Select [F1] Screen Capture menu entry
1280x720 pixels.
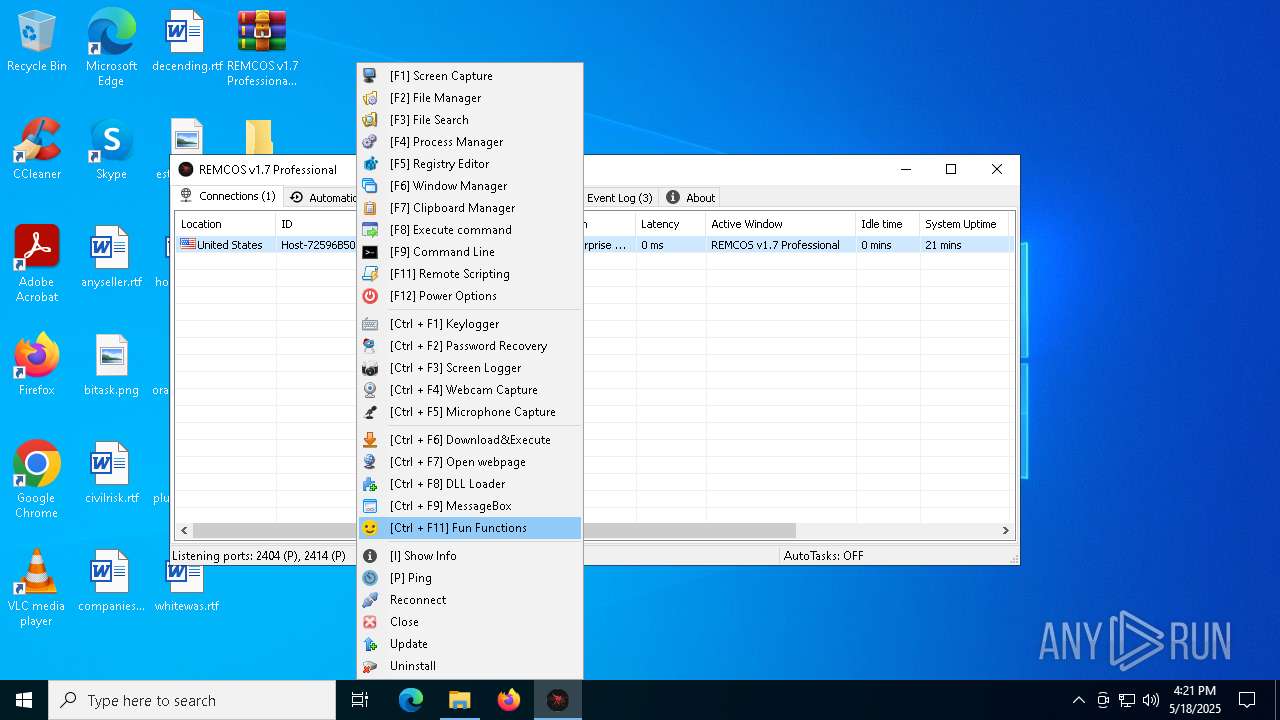click(470, 76)
